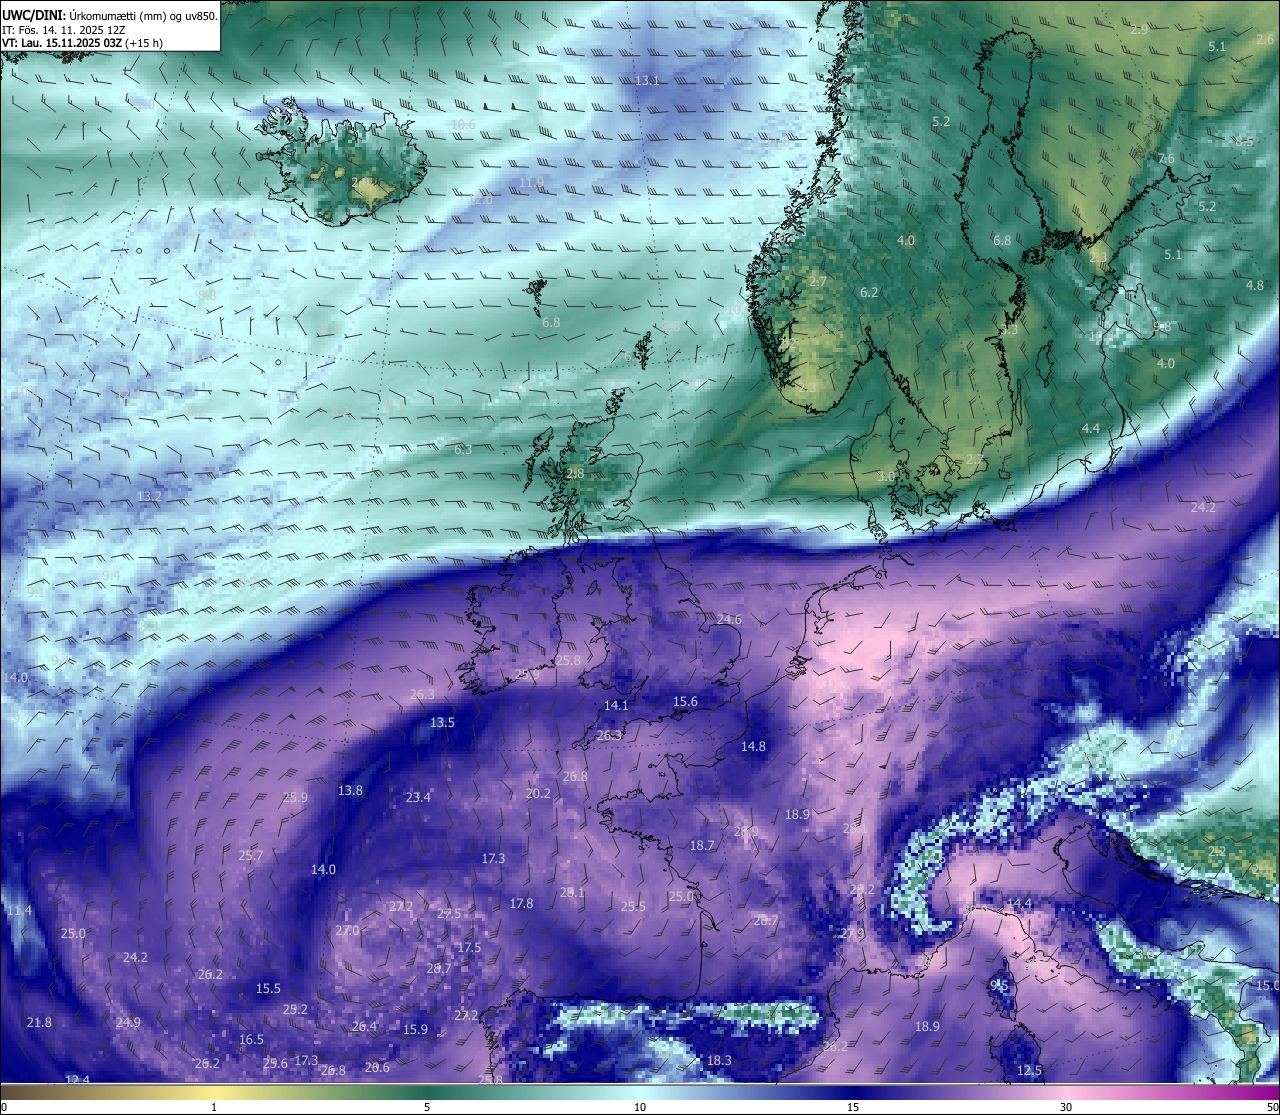The width and height of the screenshot is (1280, 1115).
Task: Click the colorbar tick label '10'
Action: (640, 1107)
